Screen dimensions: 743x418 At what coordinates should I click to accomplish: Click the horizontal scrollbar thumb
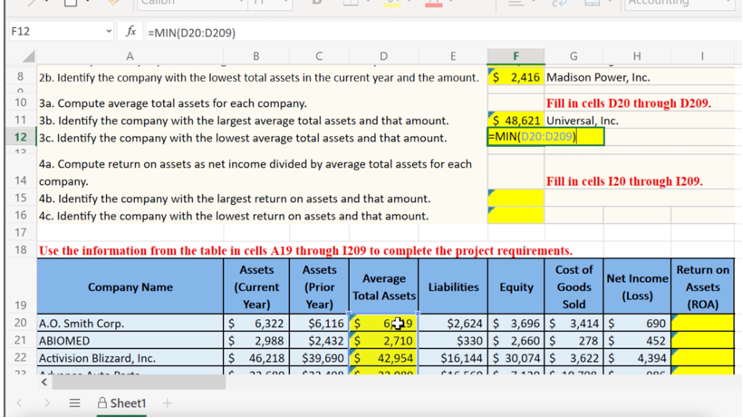[139, 382]
